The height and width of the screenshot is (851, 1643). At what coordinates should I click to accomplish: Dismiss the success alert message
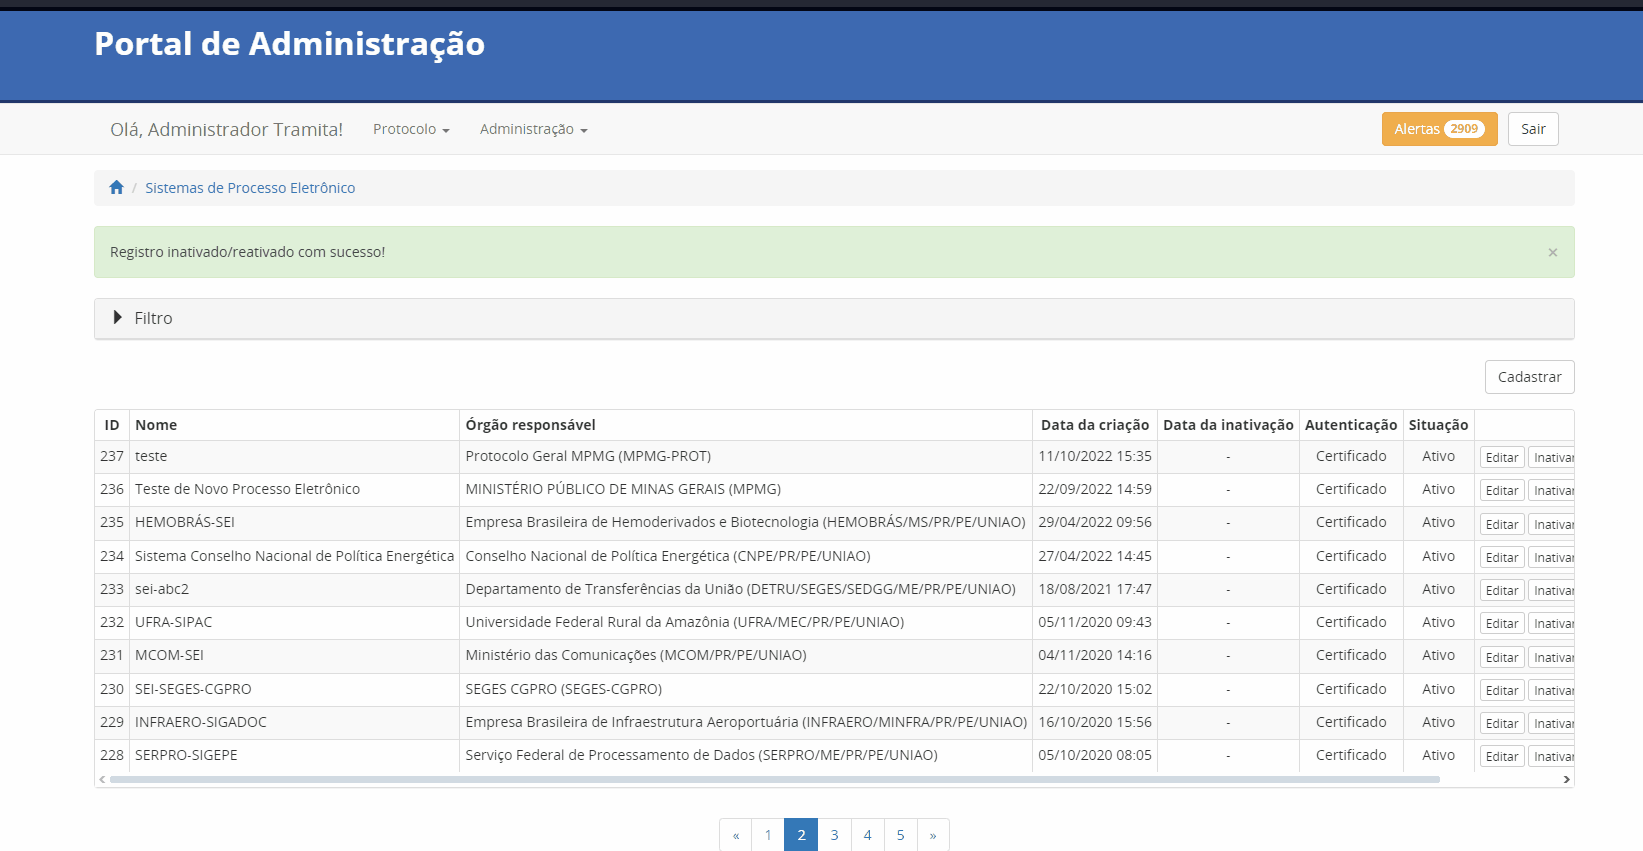pyautogui.click(x=1552, y=252)
